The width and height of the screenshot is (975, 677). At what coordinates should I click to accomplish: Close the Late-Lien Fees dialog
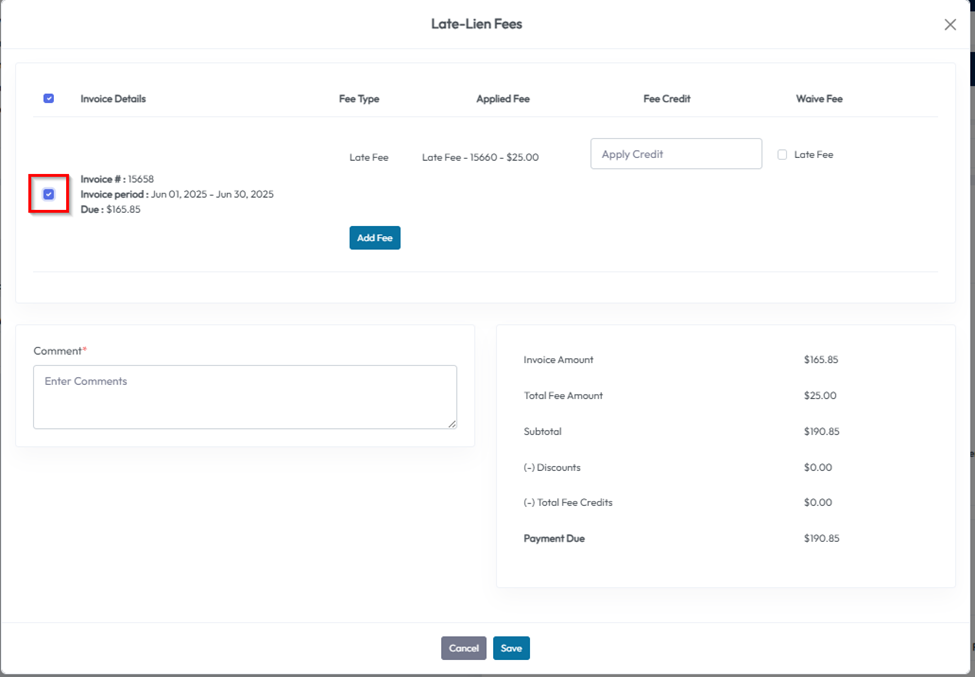[950, 25]
